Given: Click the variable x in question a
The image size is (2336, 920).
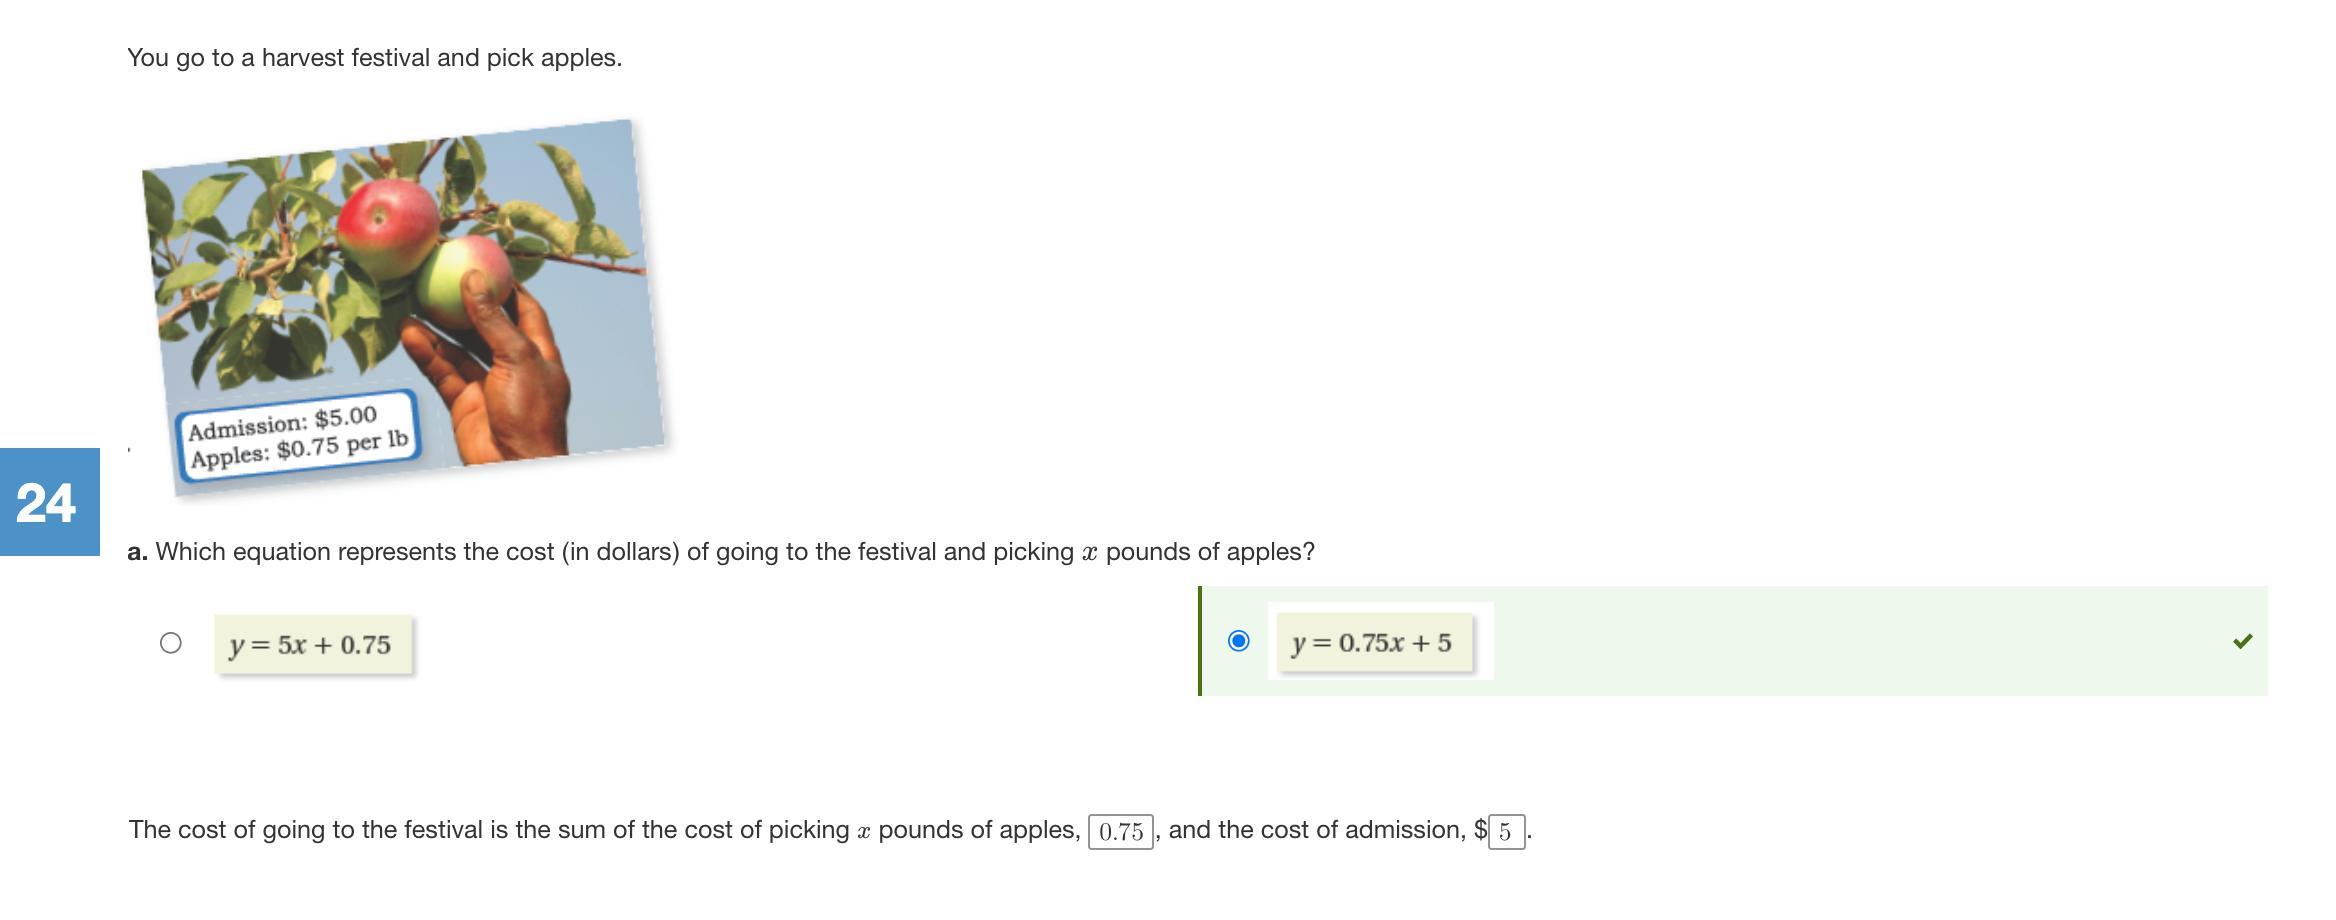Looking at the screenshot, I should coord(1089,553).
